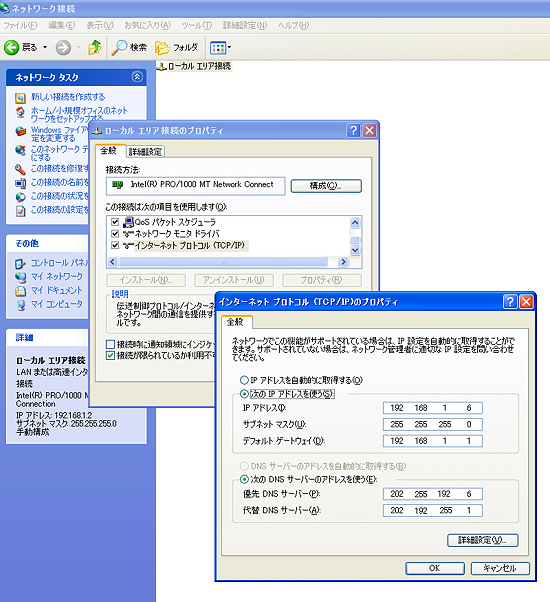550x602 pixels.
Task: Select 次の DNS サーバーのアドレスを使う radio button
Action: pos(244,479)
